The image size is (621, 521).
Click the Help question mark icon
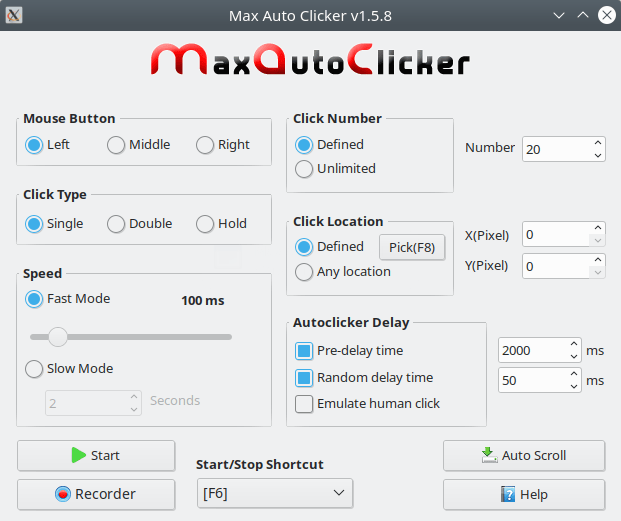[508, 494]
